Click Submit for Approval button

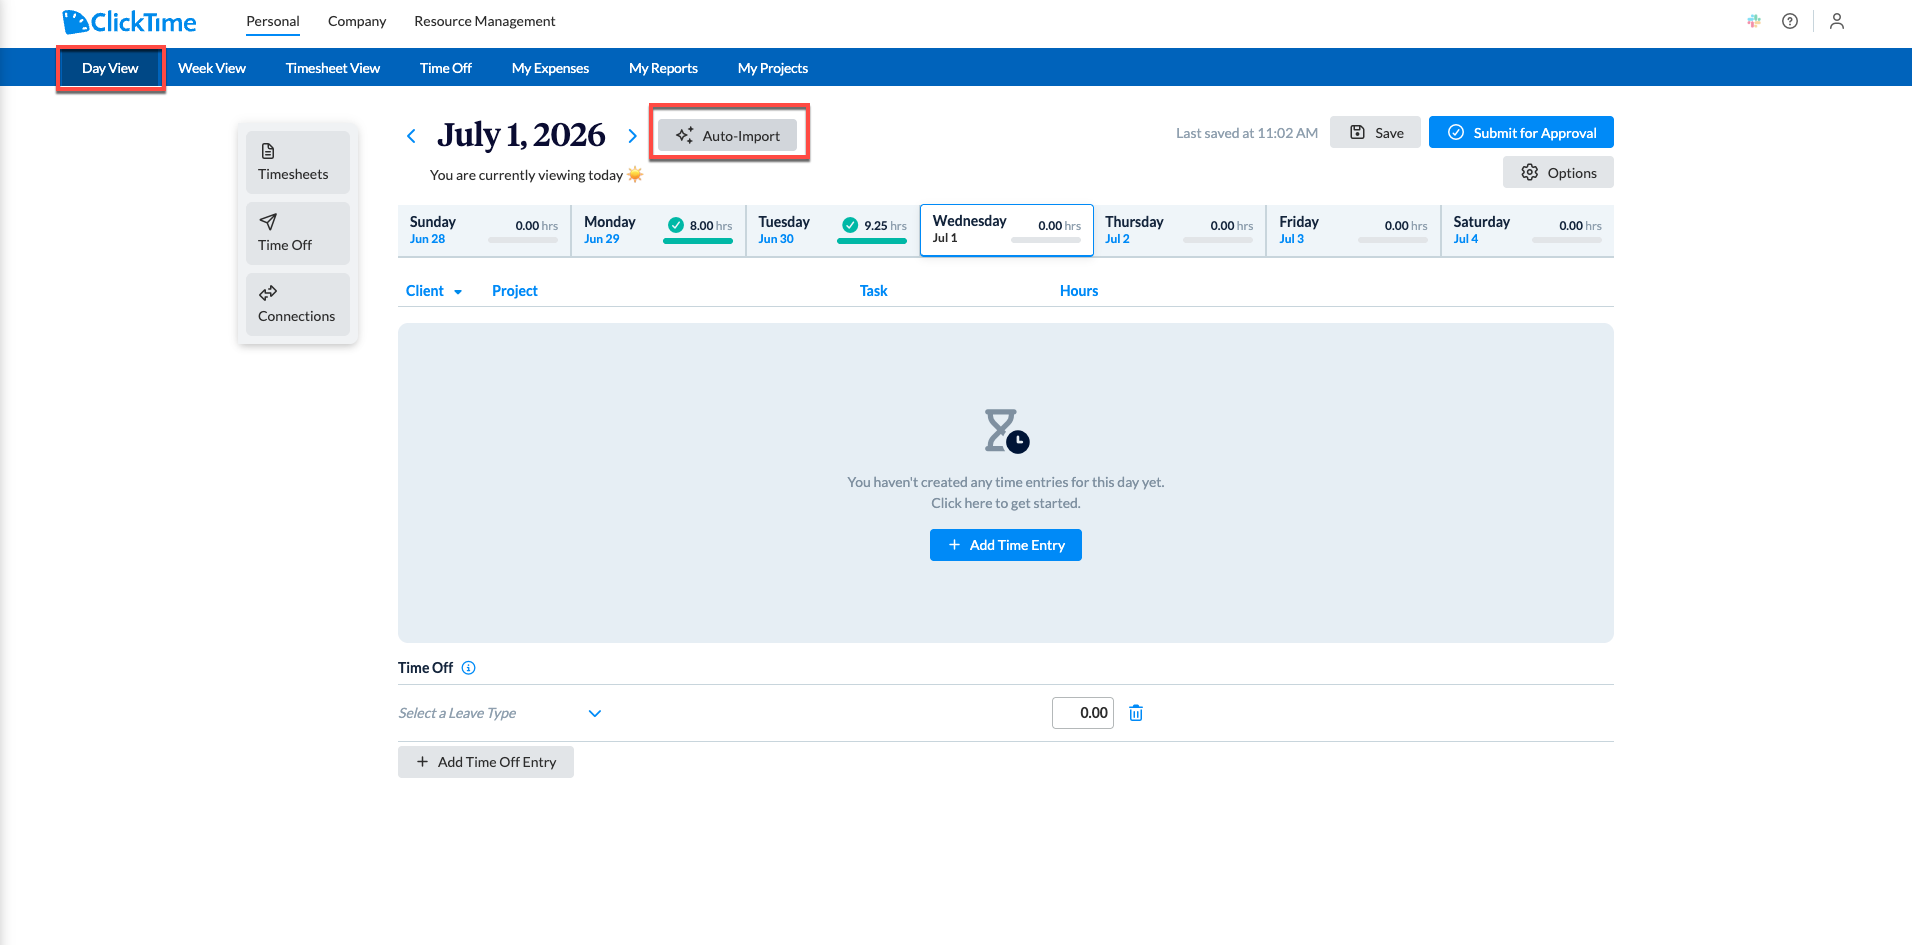coord(1521,132)
